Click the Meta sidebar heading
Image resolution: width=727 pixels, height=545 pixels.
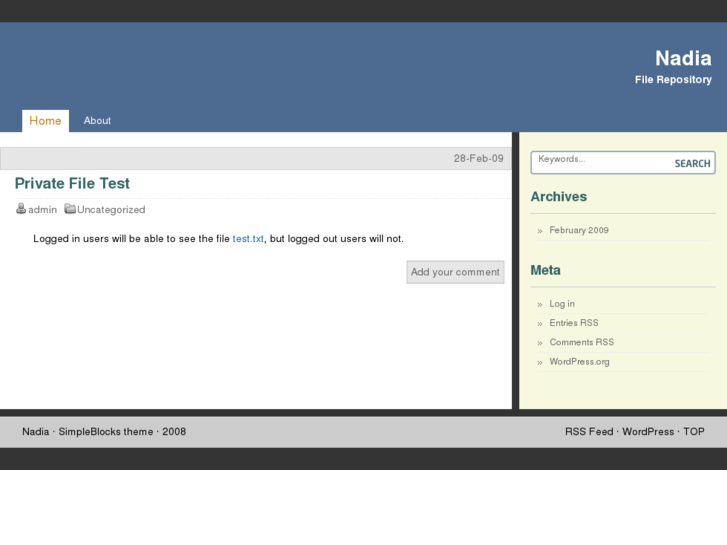pos(546,270)
